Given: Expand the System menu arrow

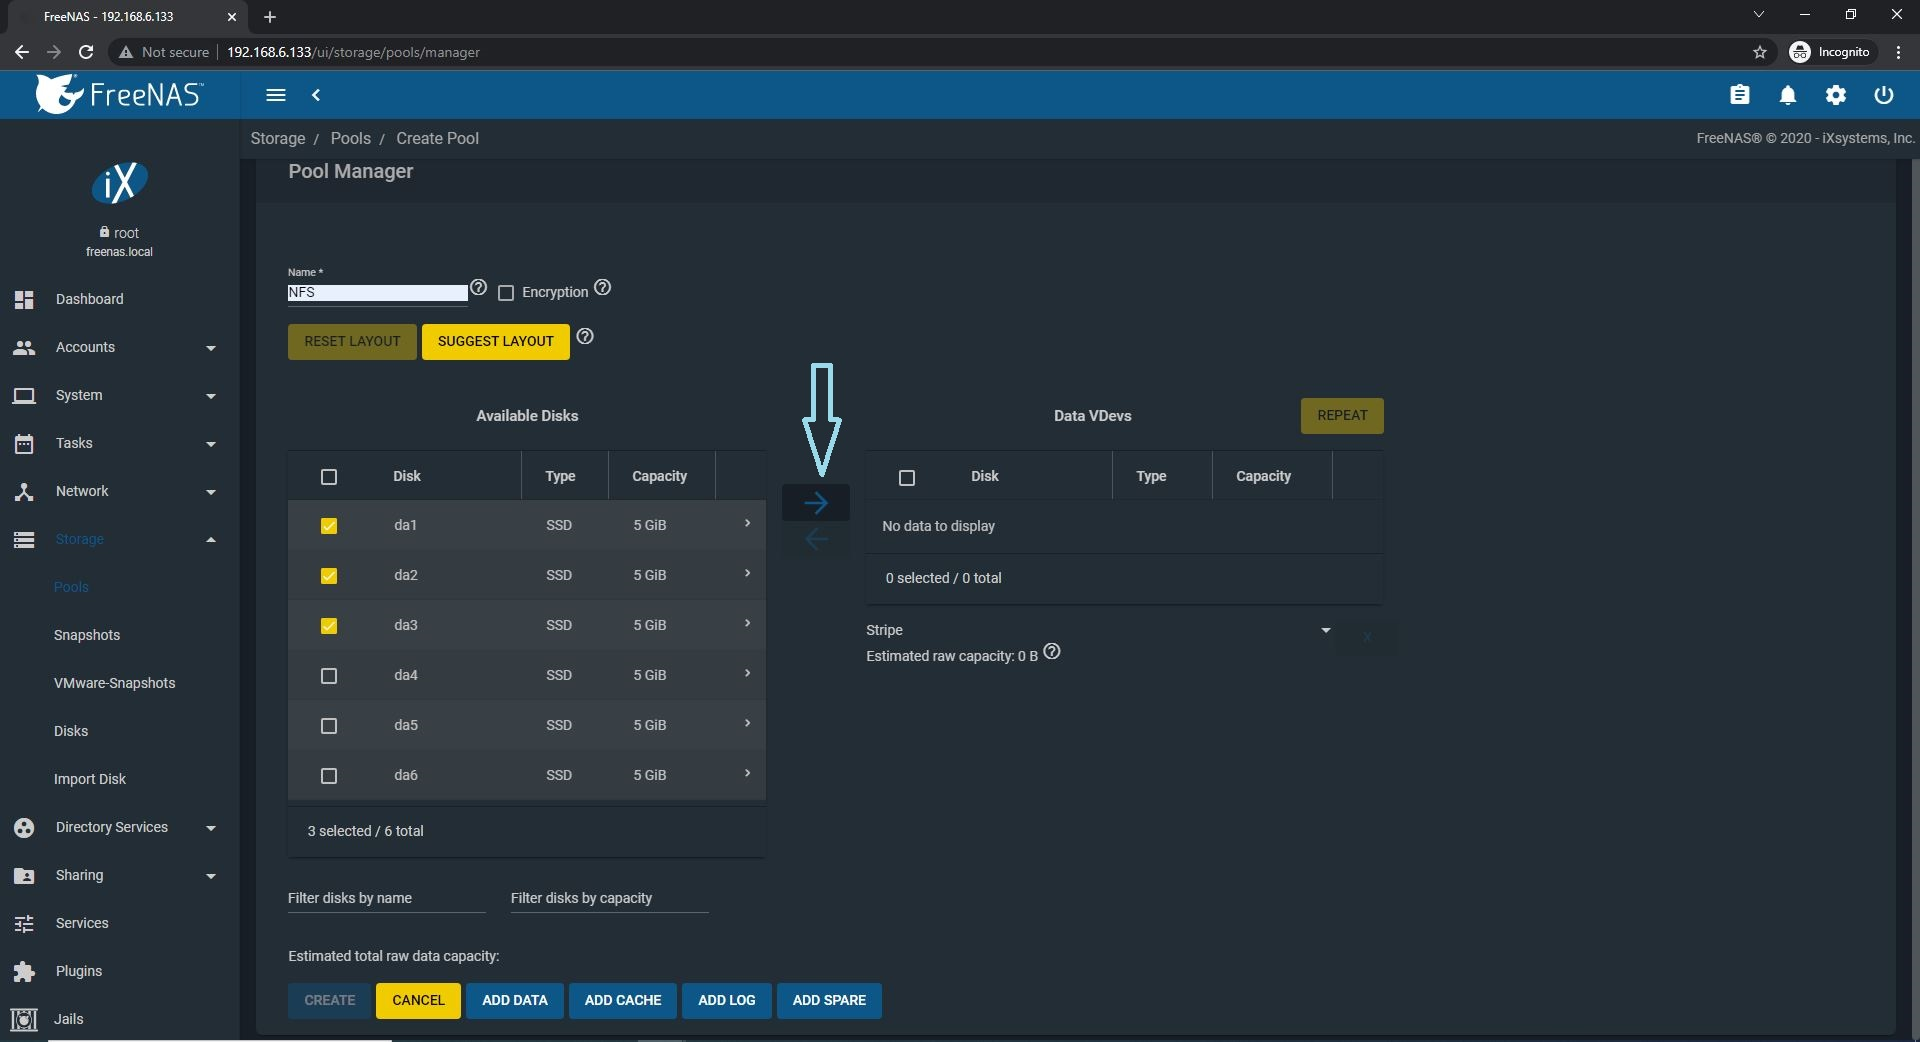Looking at the screenshot, I should click(211, 396).
